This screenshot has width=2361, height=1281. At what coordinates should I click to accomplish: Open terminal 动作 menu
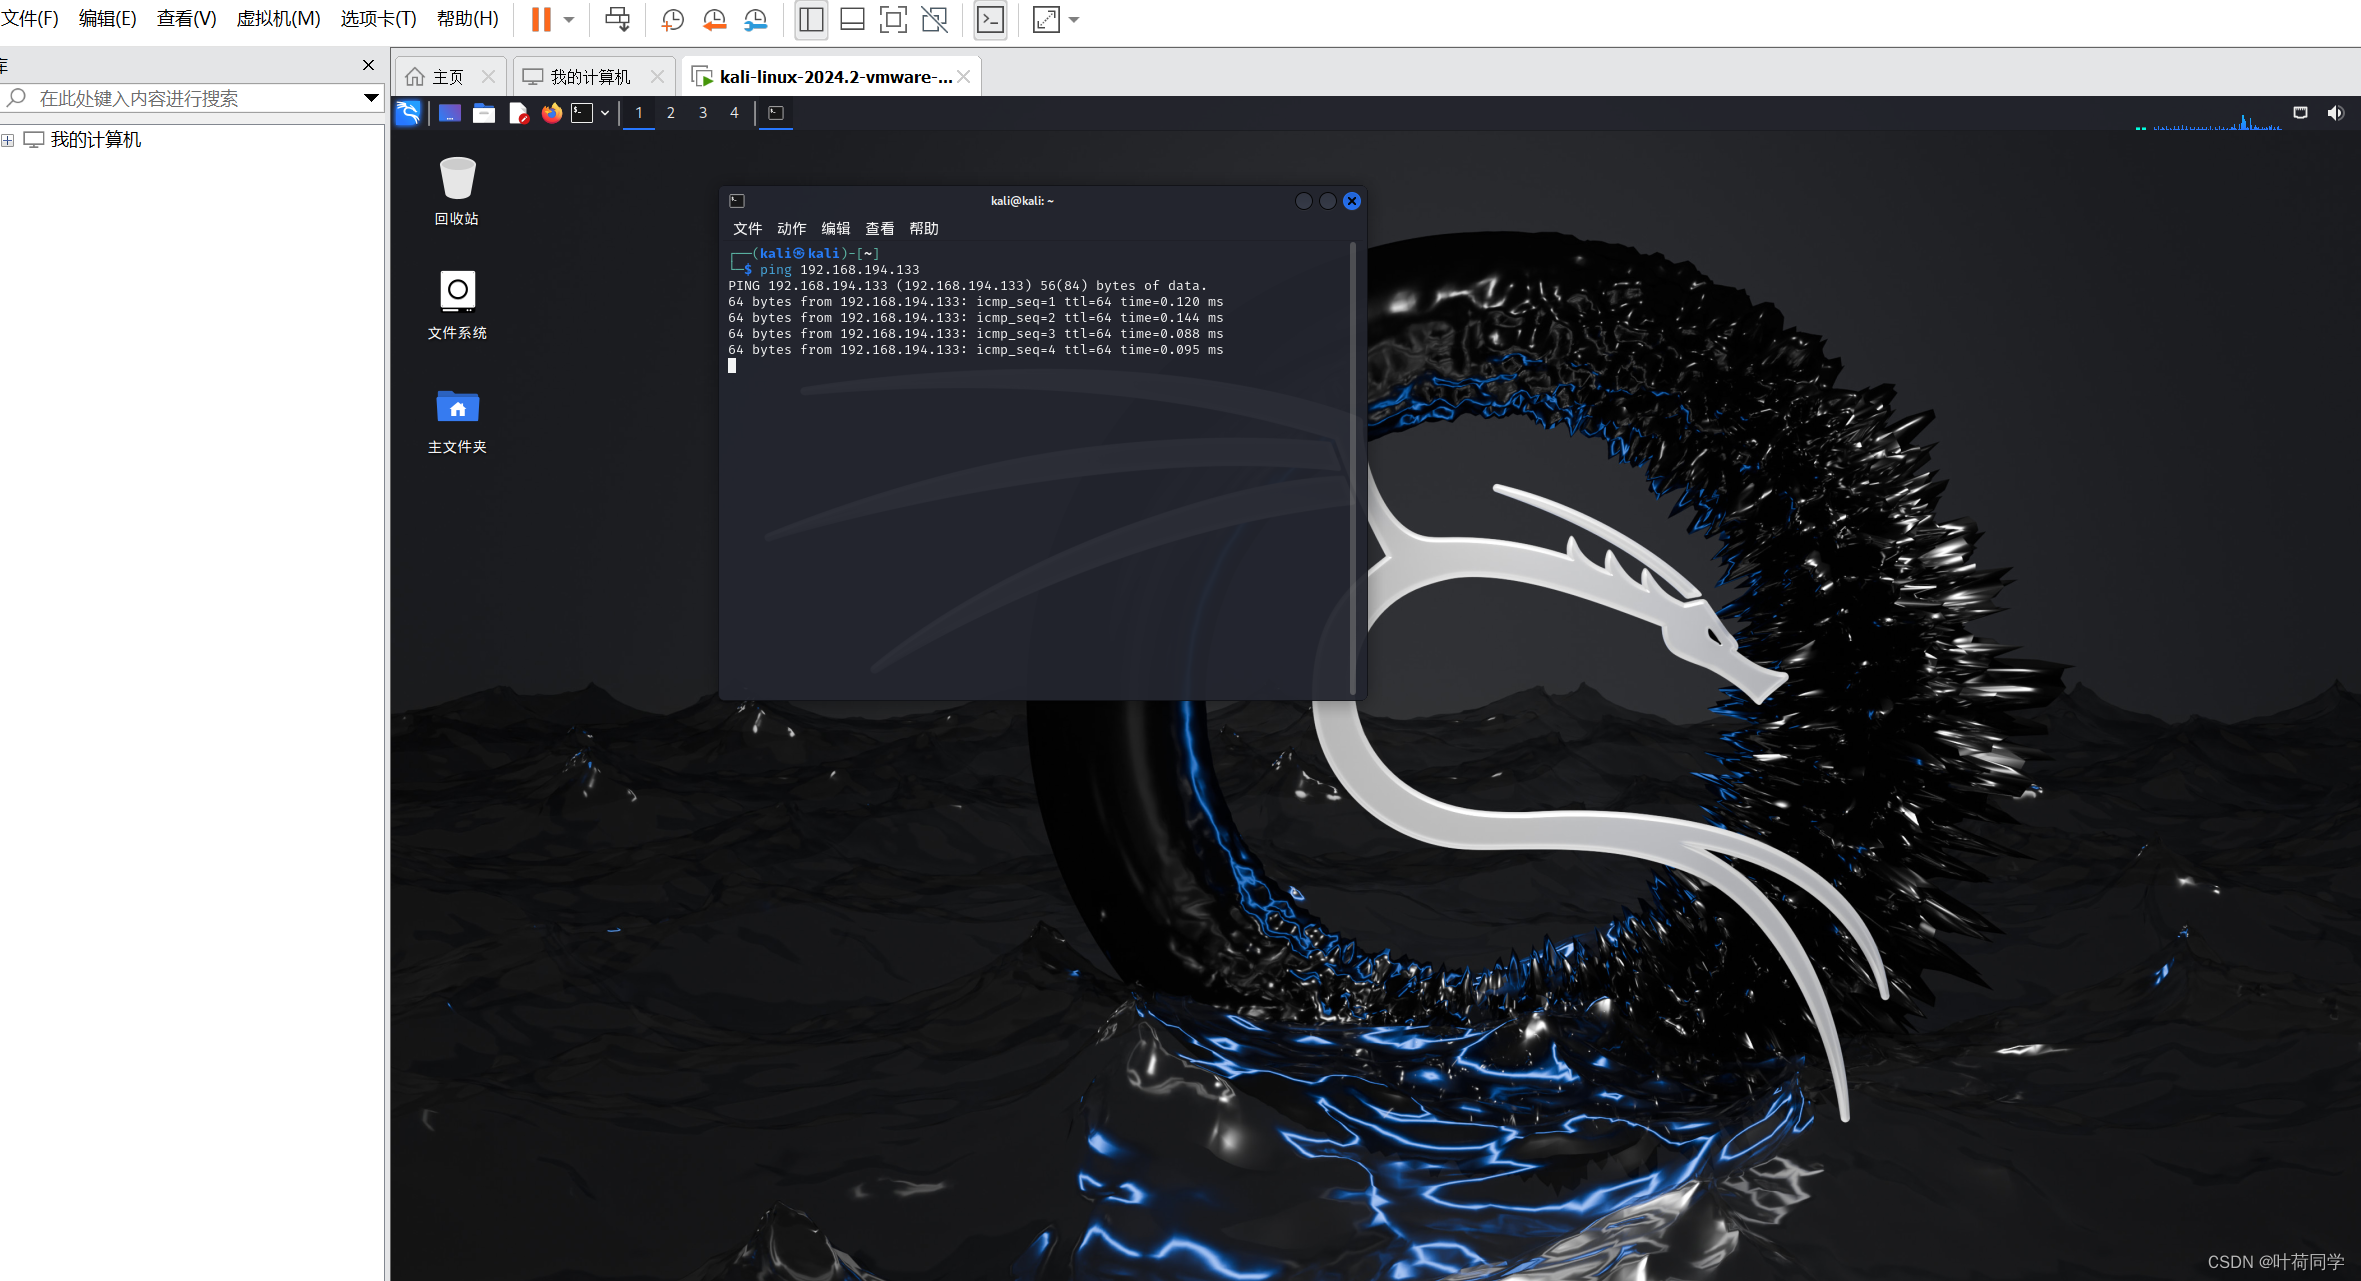(x=791, y=229)
